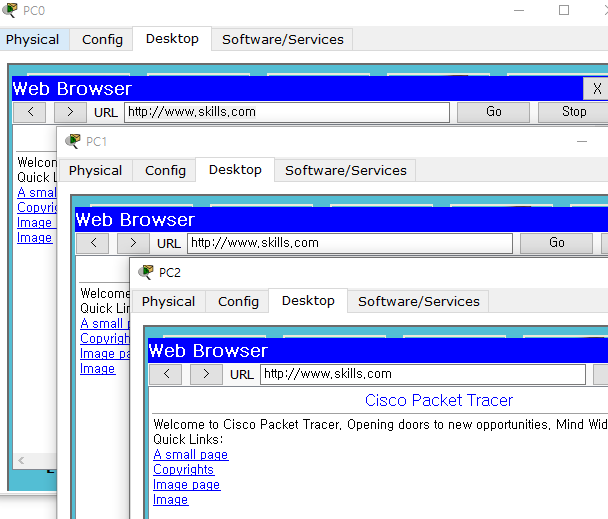Click Go button in PC0 browser
The height and width of the screenshot is (519, 608).
pyautogui.click(x=494, y=112)
